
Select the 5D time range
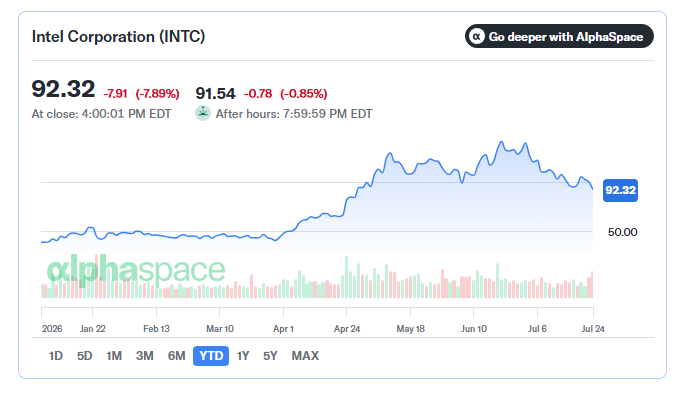click(84, 356)
